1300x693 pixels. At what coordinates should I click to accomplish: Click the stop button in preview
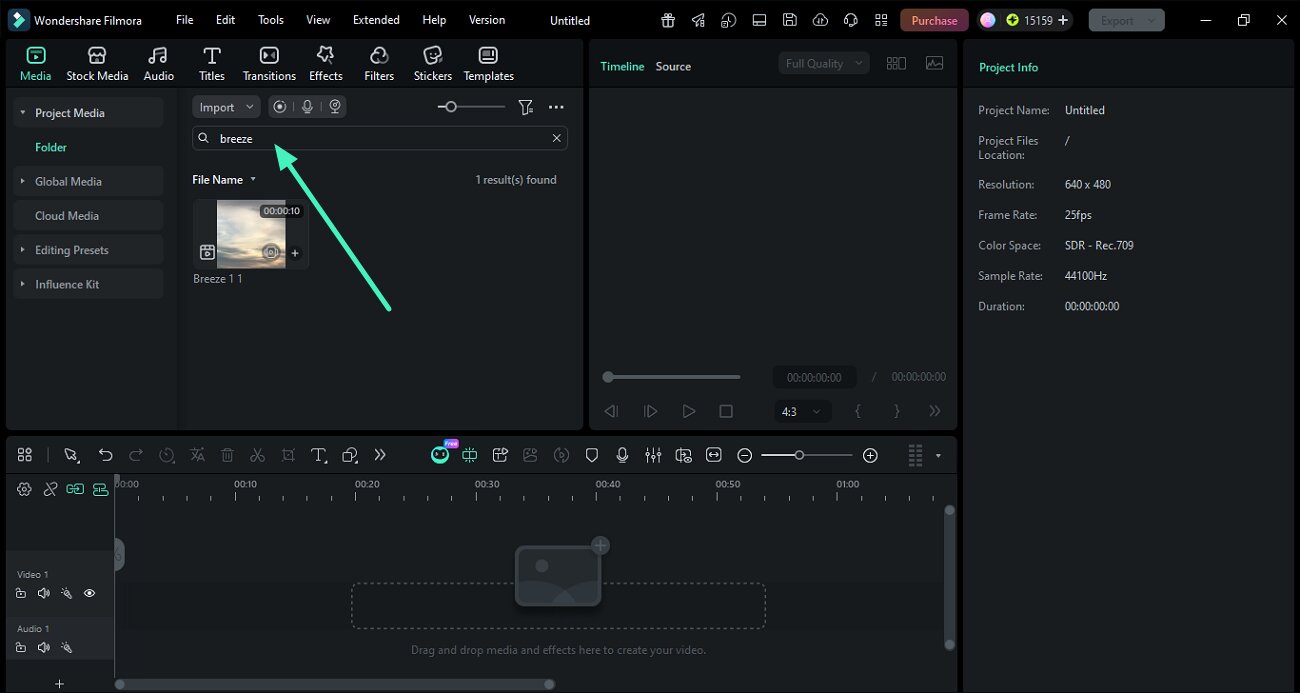726,411
